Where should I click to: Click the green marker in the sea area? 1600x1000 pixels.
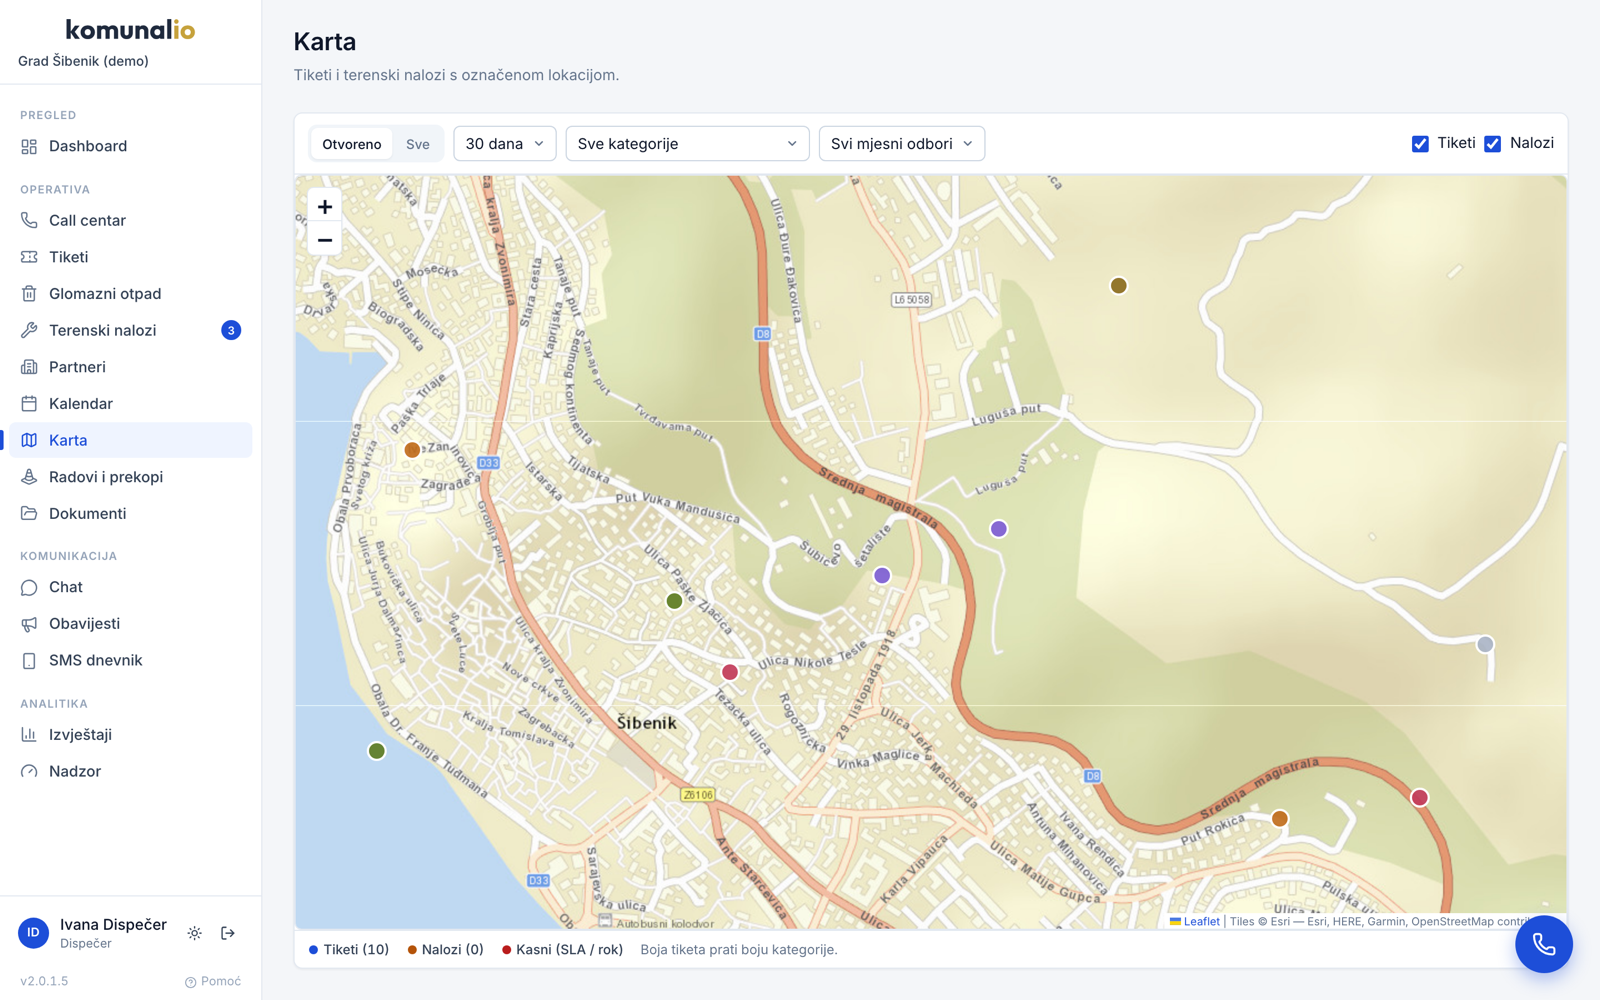pos(377,751)
